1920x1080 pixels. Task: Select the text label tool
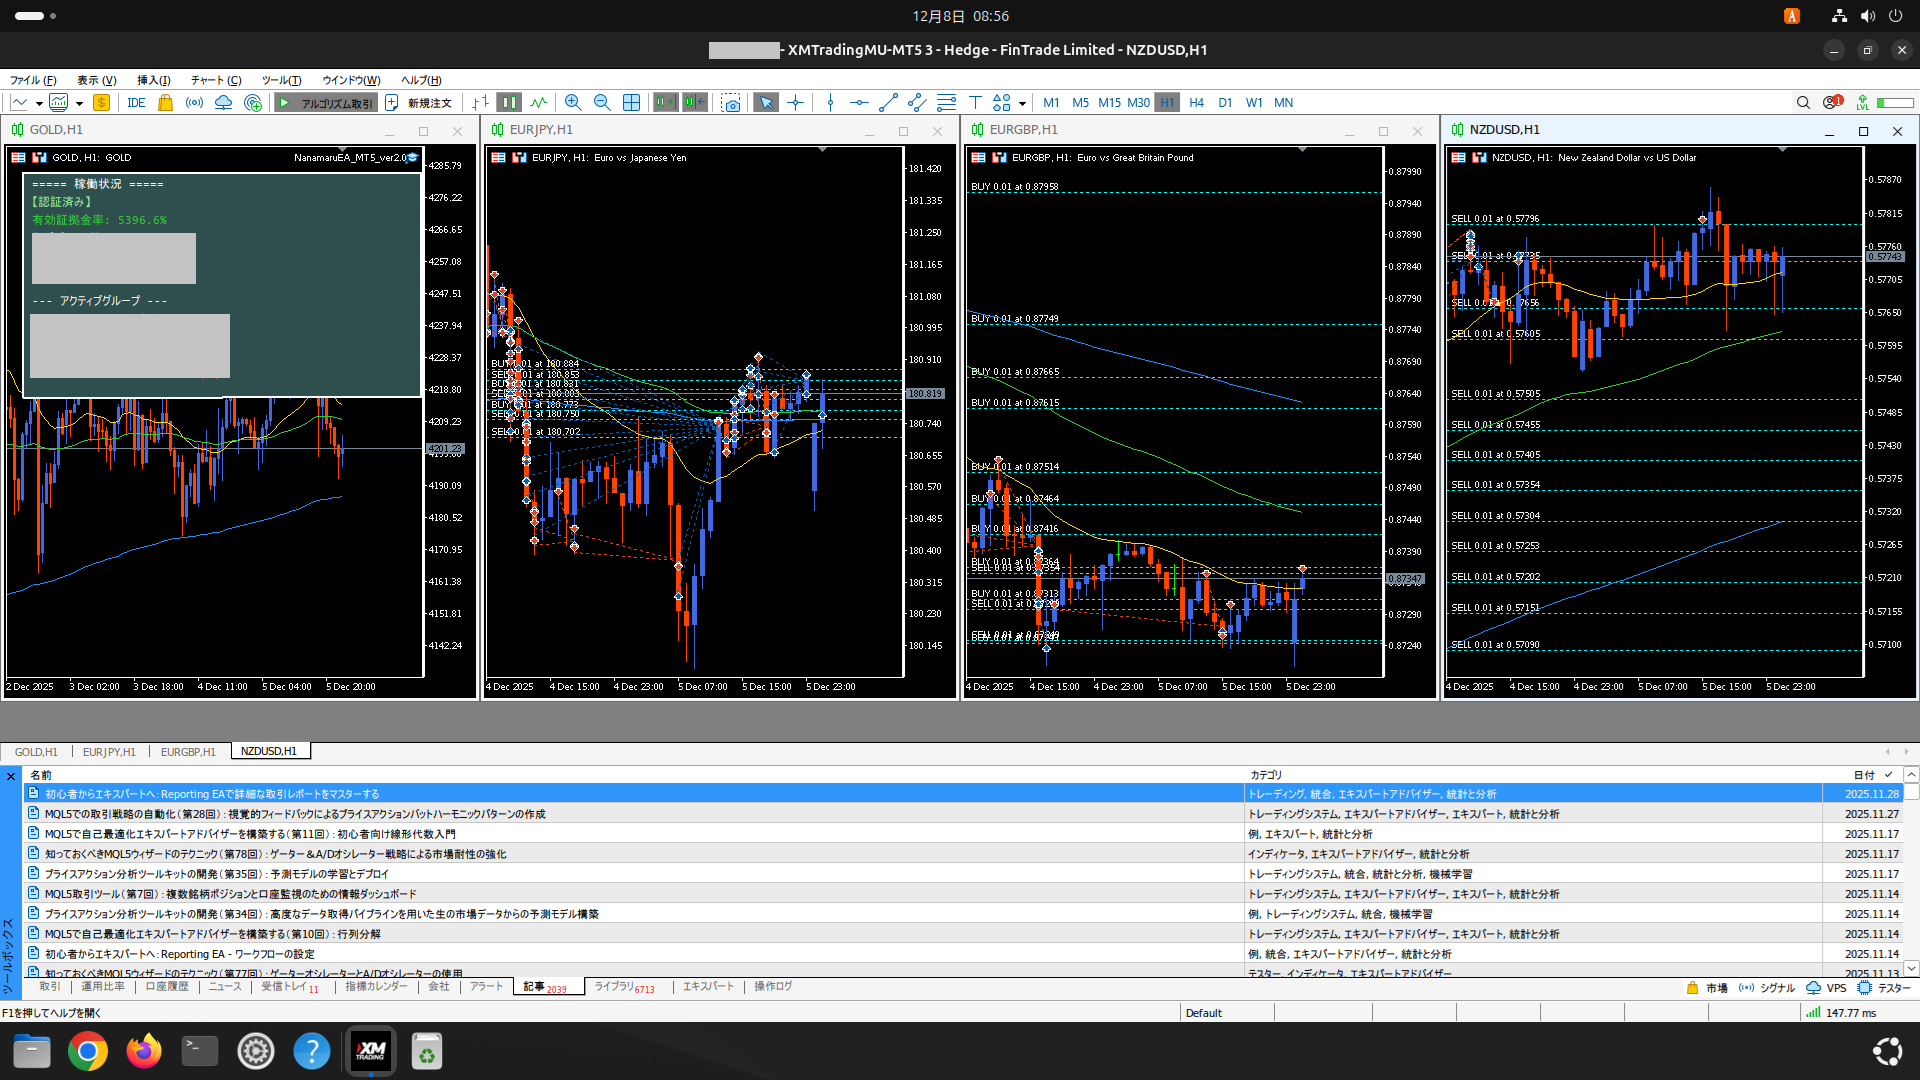(975, 102)
